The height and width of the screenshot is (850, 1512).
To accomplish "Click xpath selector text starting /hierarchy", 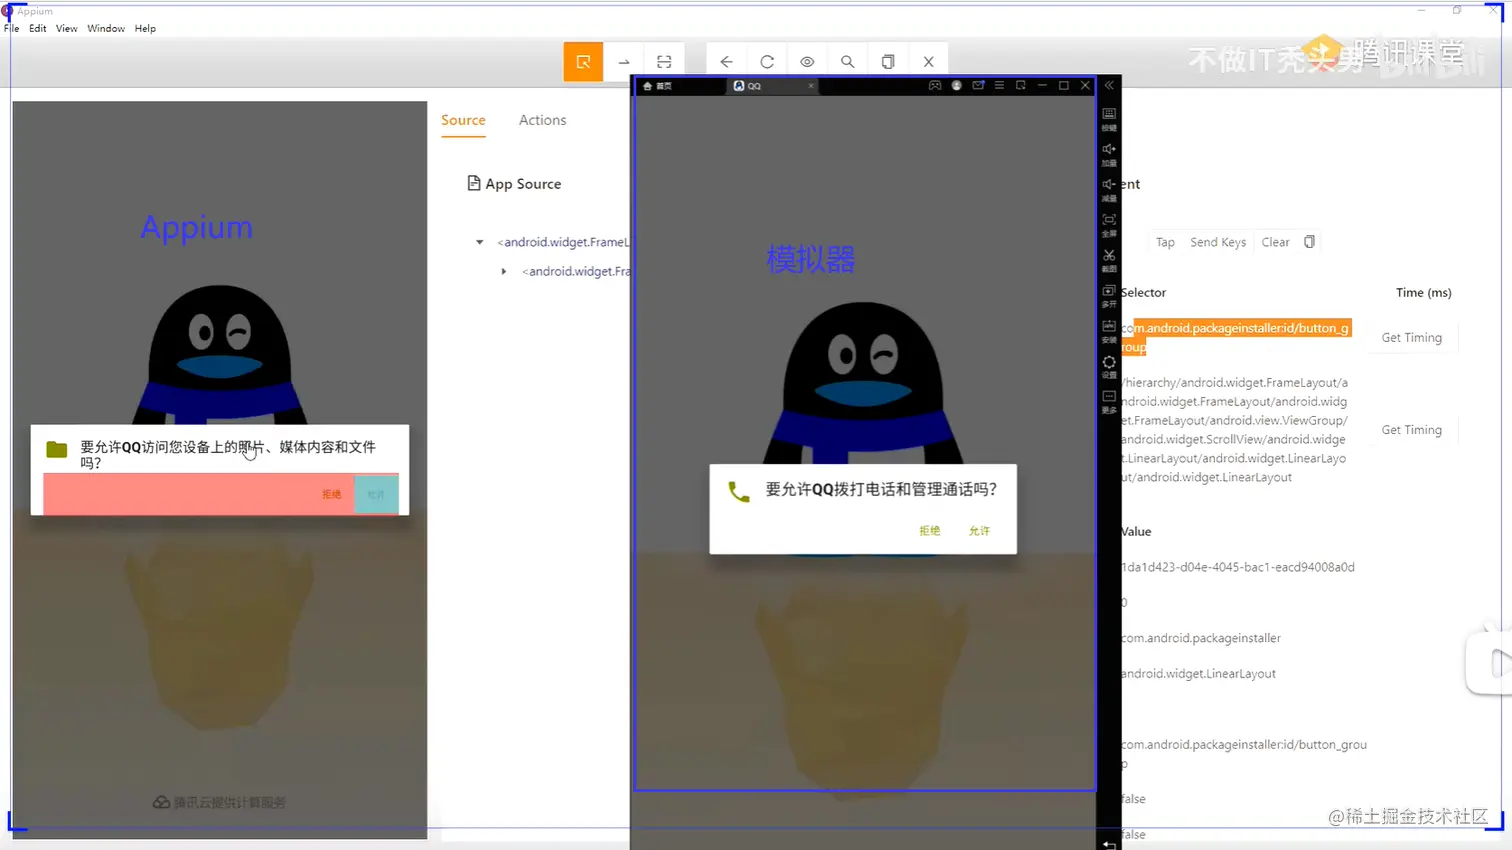I will [x=1234, y=430].
